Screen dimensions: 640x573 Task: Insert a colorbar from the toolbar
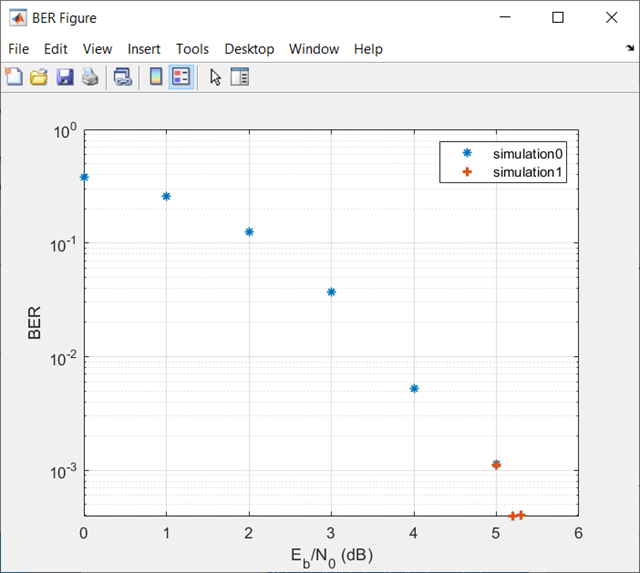point(156,77)
